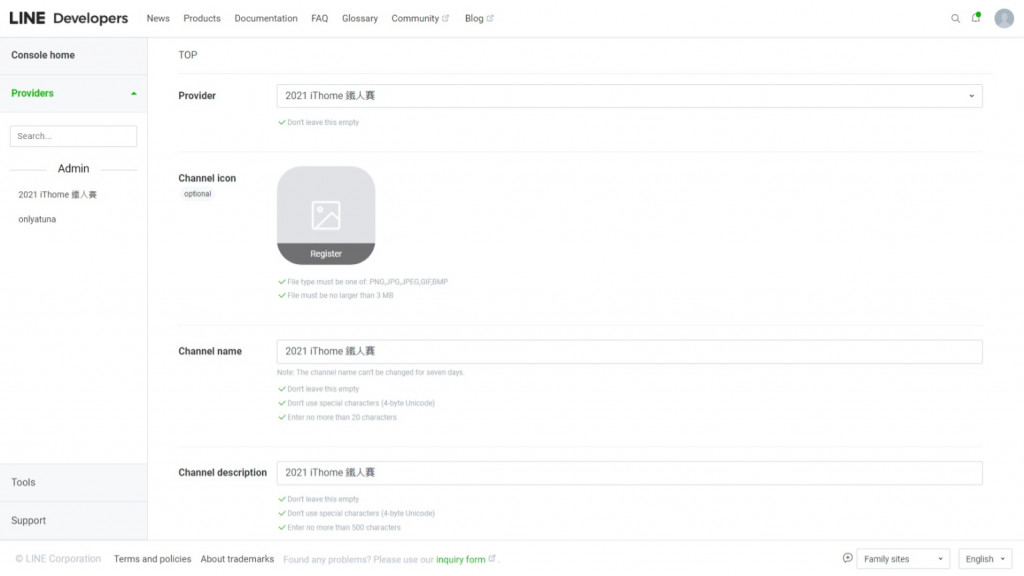Click the external link icon beside Community
Viewport: 1024px width, 576px height.
pyautogui.click(x=445, y=18)
